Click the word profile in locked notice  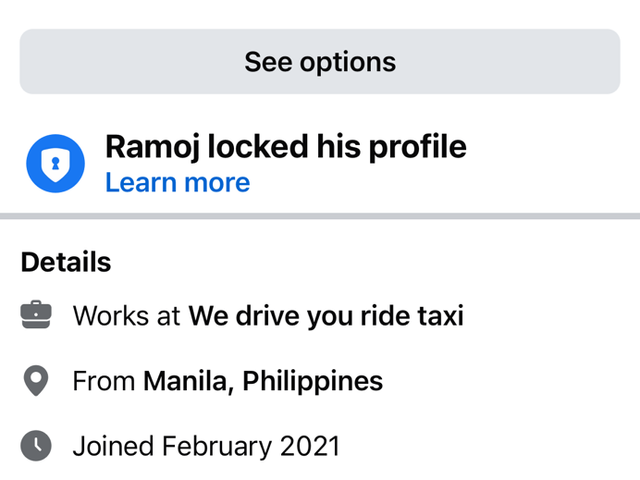tap(418, 147)
